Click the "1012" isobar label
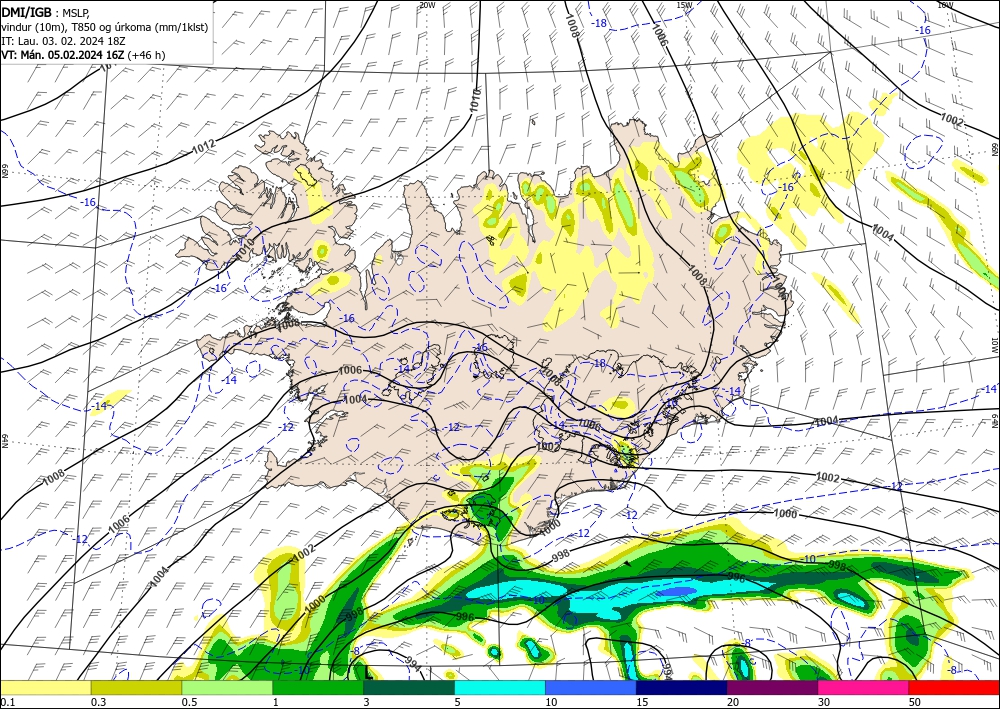Screen dimensions: 1000x709 tap(204, 146)
